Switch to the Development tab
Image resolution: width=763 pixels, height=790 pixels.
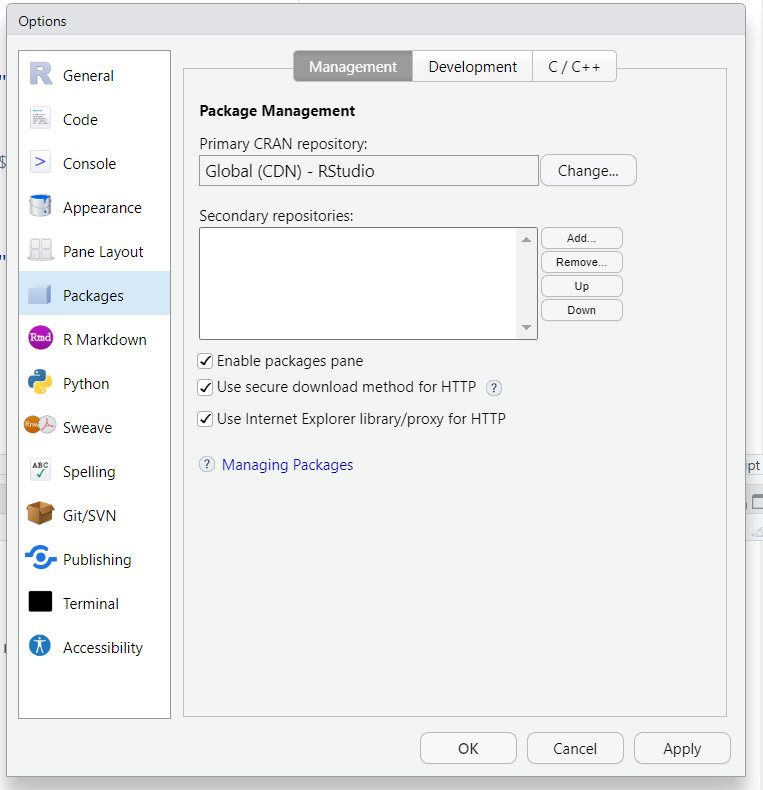472,67
